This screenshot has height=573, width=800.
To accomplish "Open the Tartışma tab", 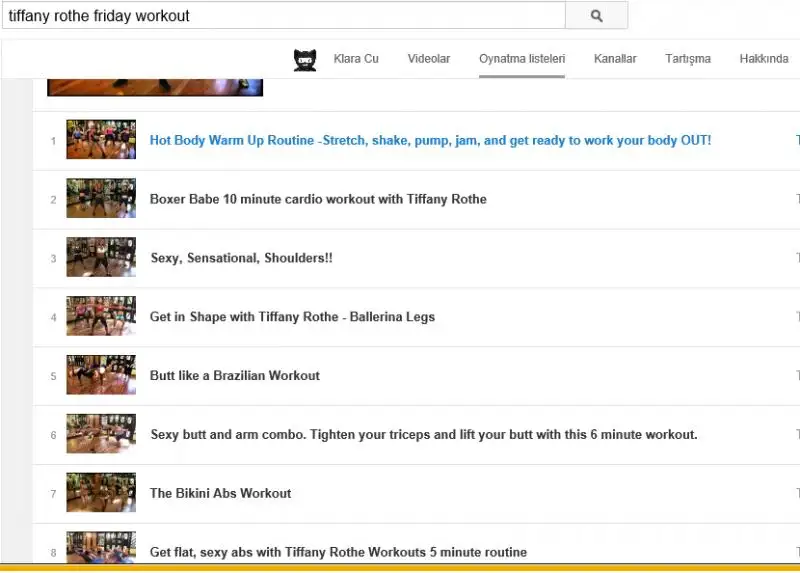I will click(688, 59).
